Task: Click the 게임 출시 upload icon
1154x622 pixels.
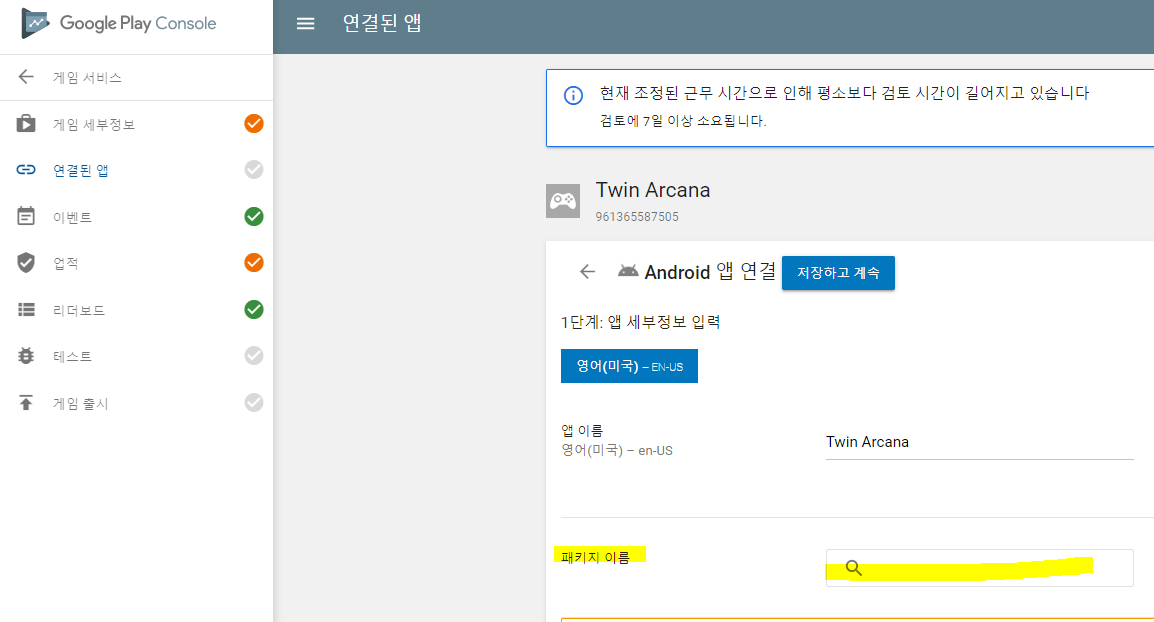Action: coord(26,403)
